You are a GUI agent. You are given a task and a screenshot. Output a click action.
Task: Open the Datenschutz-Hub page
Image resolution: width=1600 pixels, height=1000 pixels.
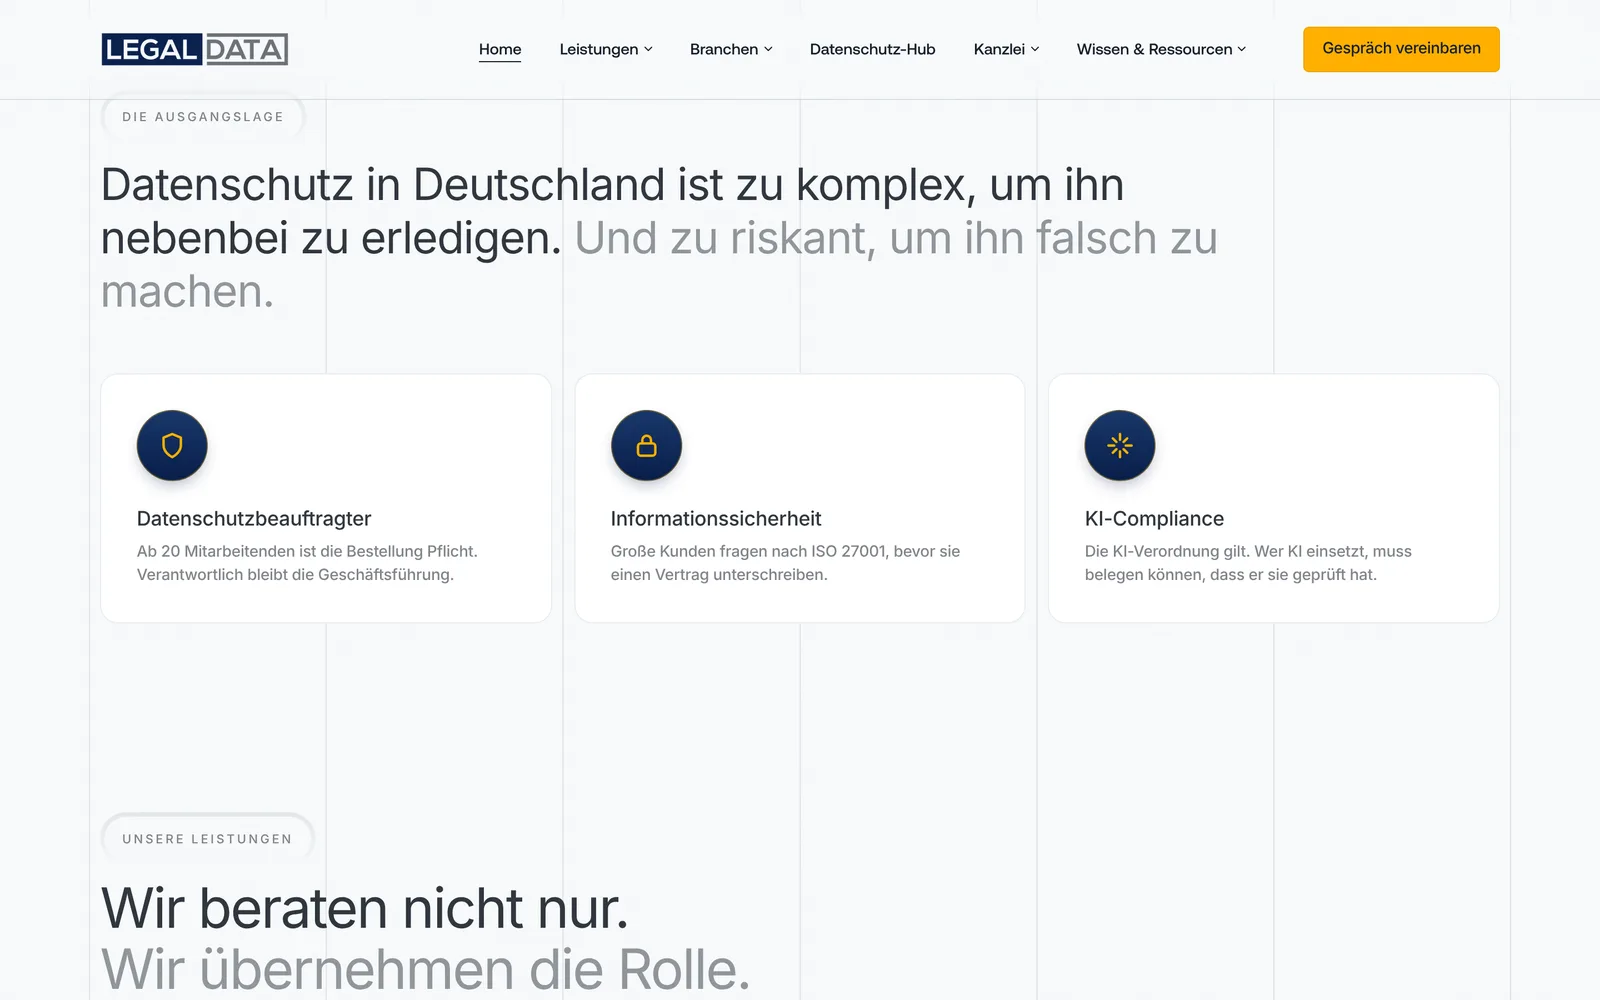coord(872,49)
